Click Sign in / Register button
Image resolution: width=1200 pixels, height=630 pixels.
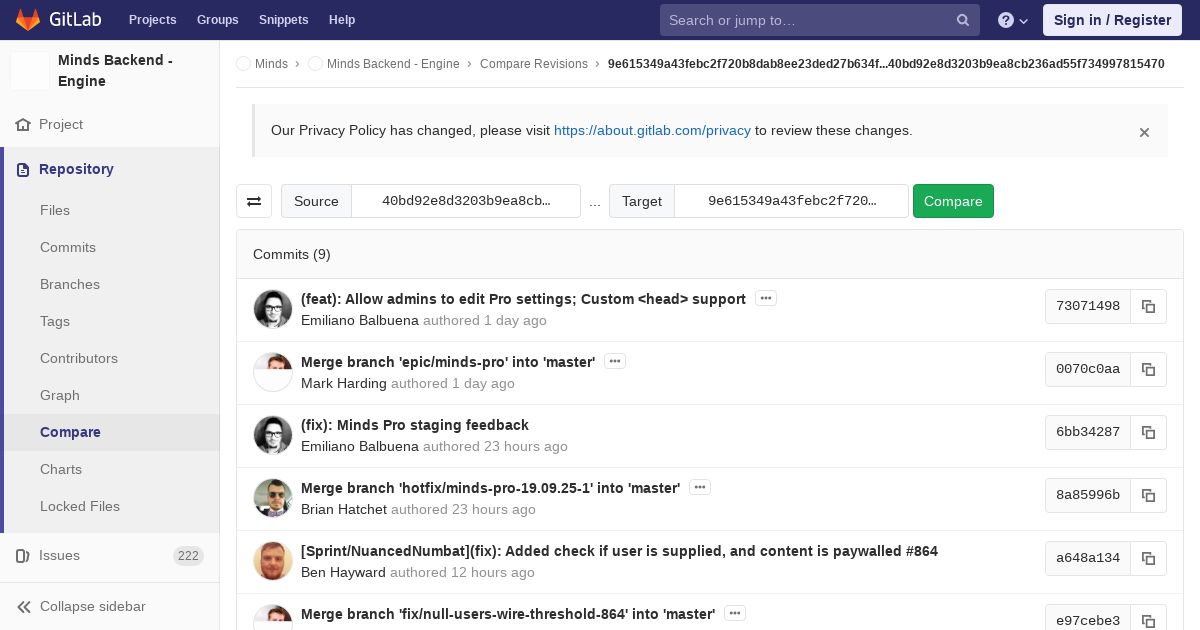pyautogui.click(x=1112, y=20)
